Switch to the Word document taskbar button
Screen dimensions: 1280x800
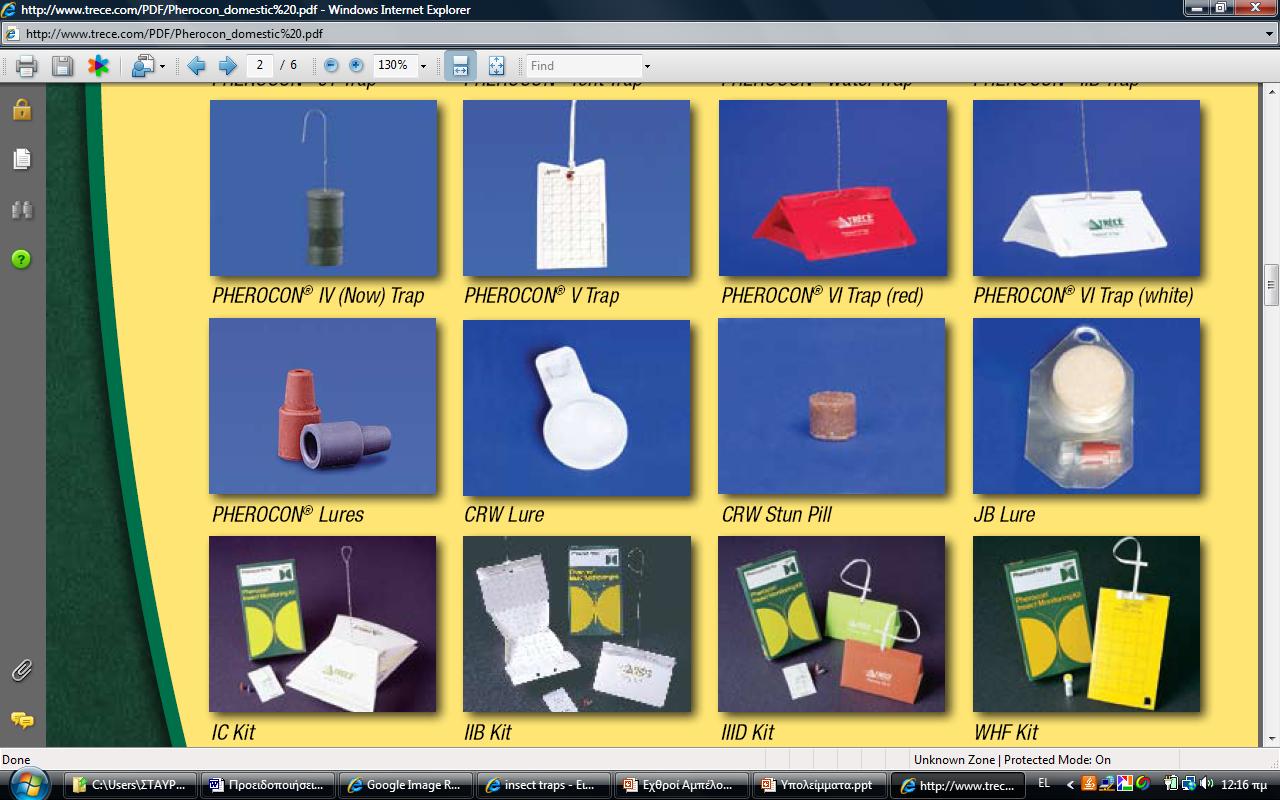267,785
